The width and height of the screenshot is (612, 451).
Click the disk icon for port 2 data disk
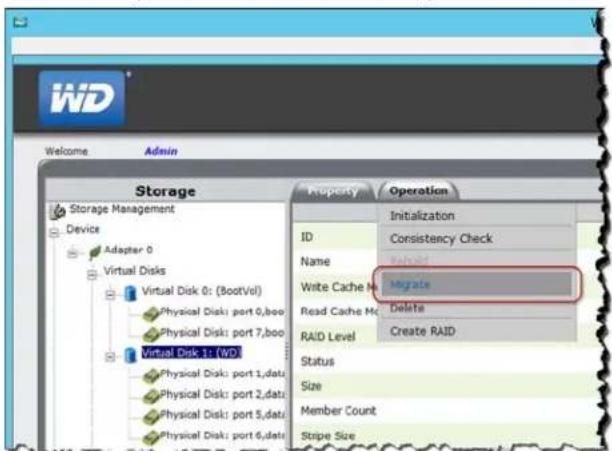pyautogui.click(x=151, y=396)
